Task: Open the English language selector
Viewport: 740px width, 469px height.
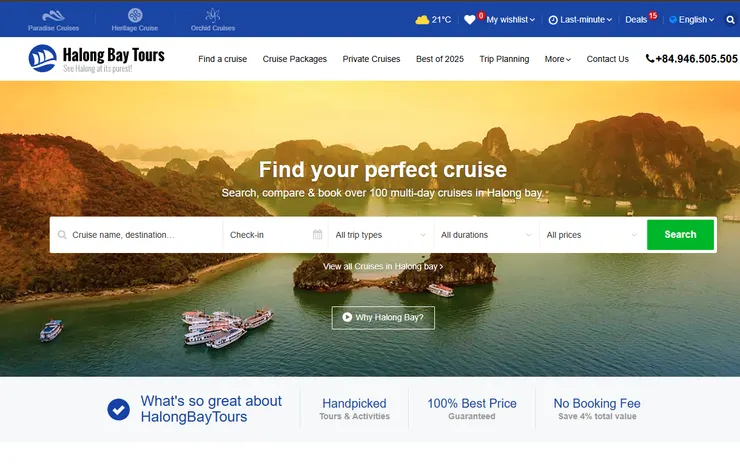Action: click(x=691, y=20)
